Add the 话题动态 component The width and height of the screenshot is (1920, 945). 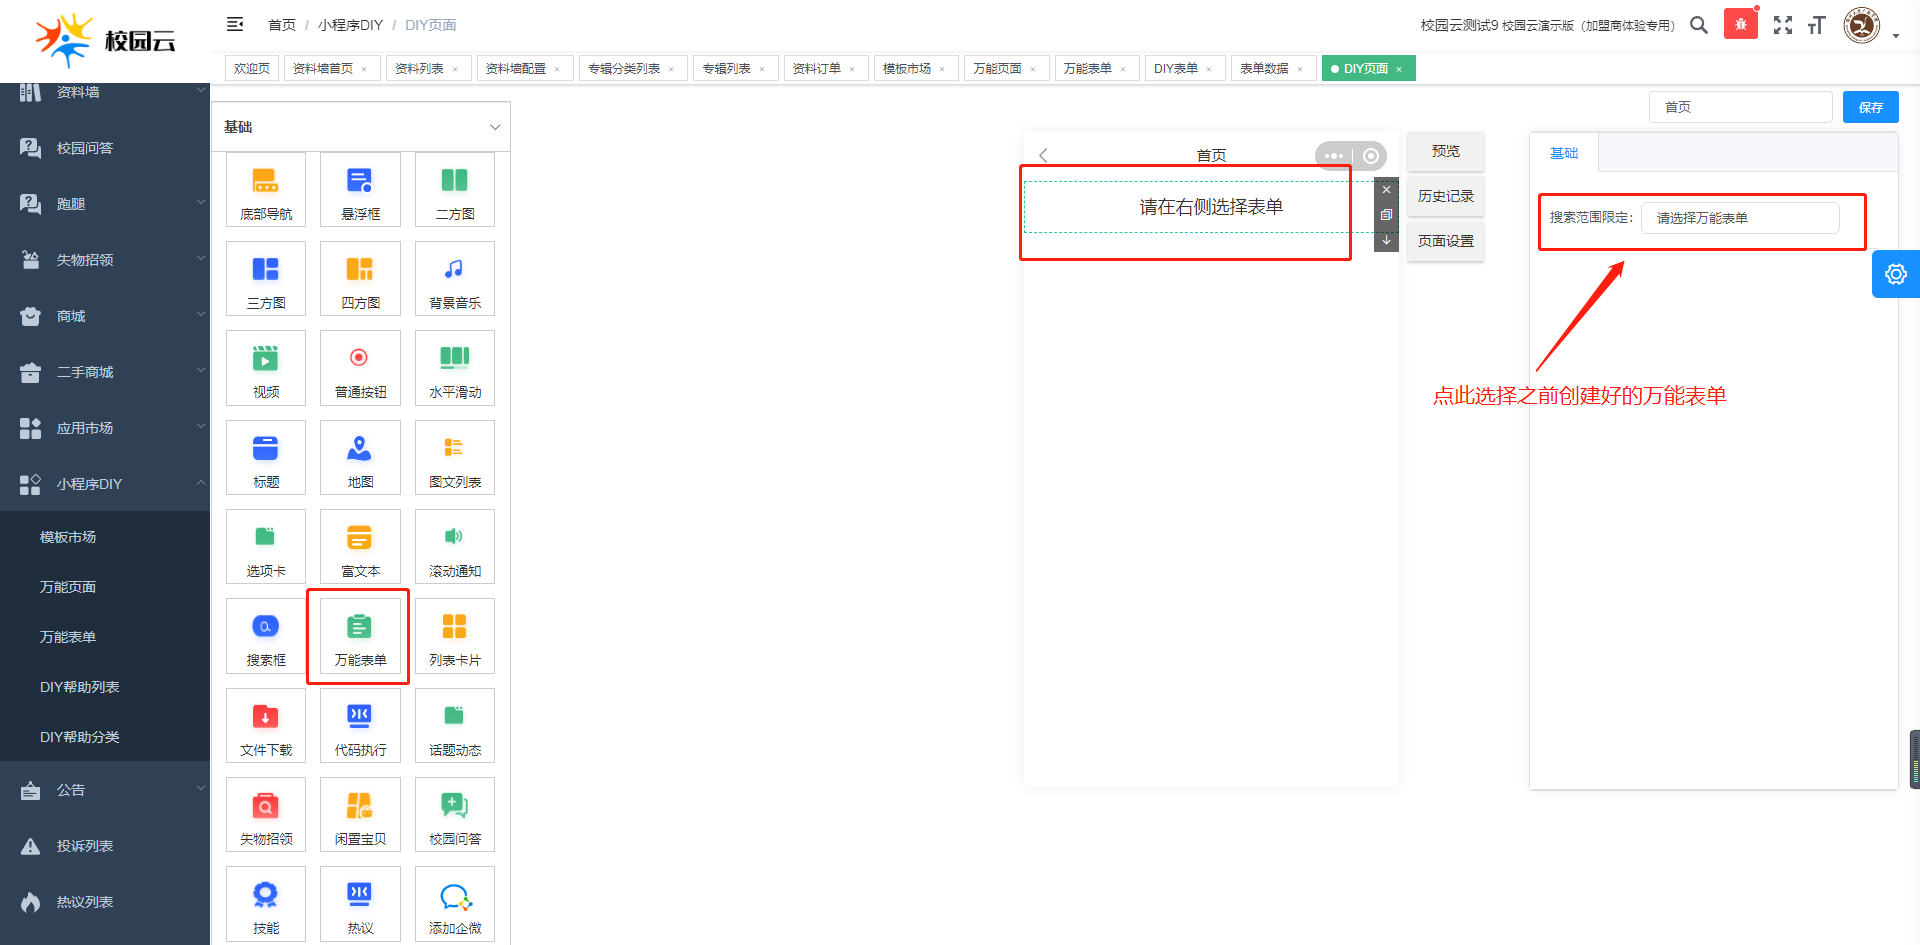(x=455, y=726)
